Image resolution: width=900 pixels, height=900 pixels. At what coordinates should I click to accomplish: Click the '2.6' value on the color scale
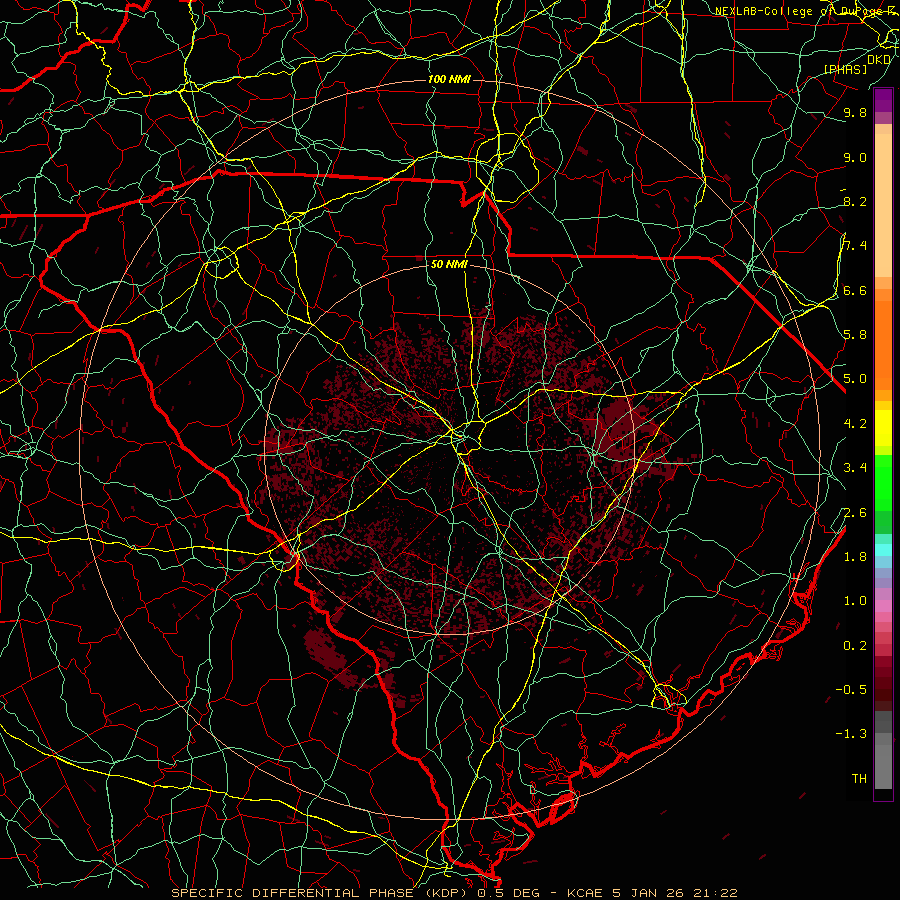(855, 513)
